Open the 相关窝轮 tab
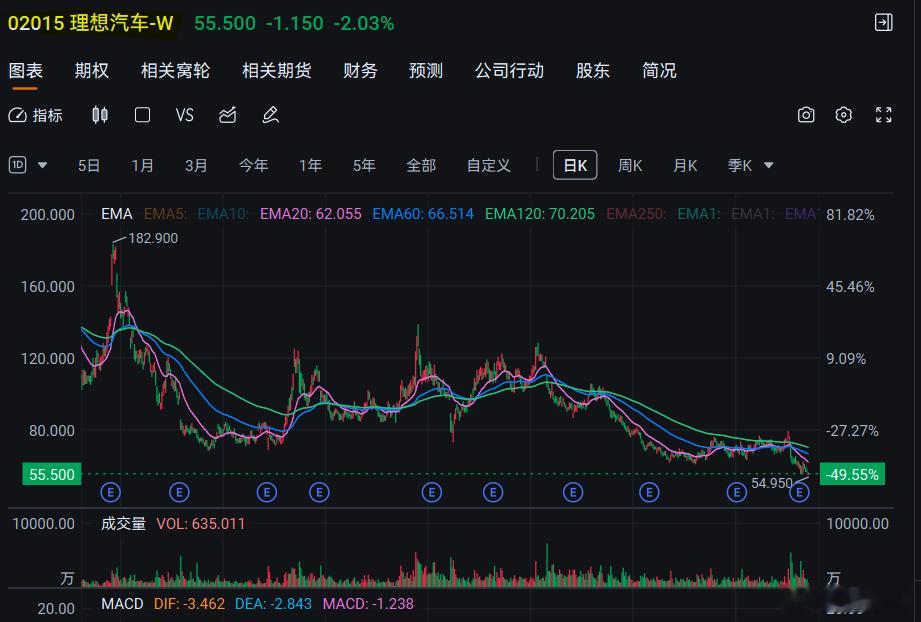This screenshot has width=921, height=622. coord(175,70)
